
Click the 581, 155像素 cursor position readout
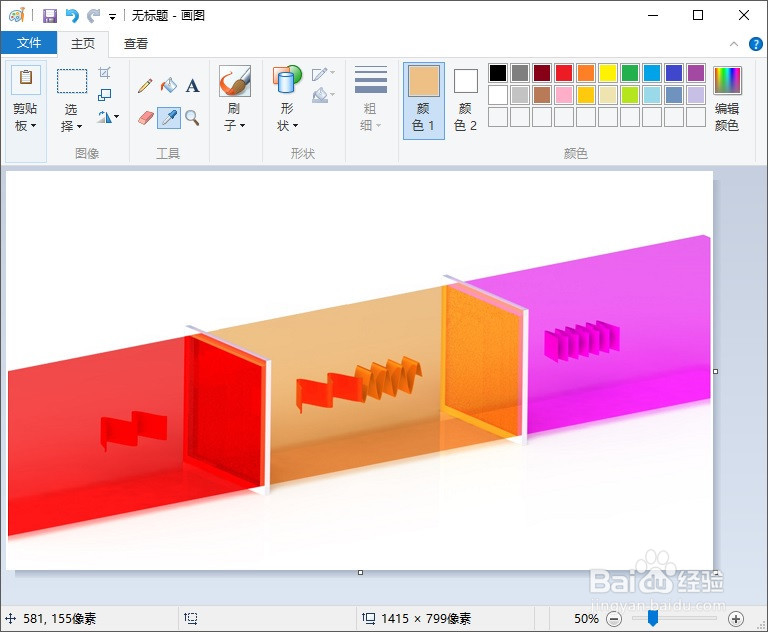tap(59, 619)
